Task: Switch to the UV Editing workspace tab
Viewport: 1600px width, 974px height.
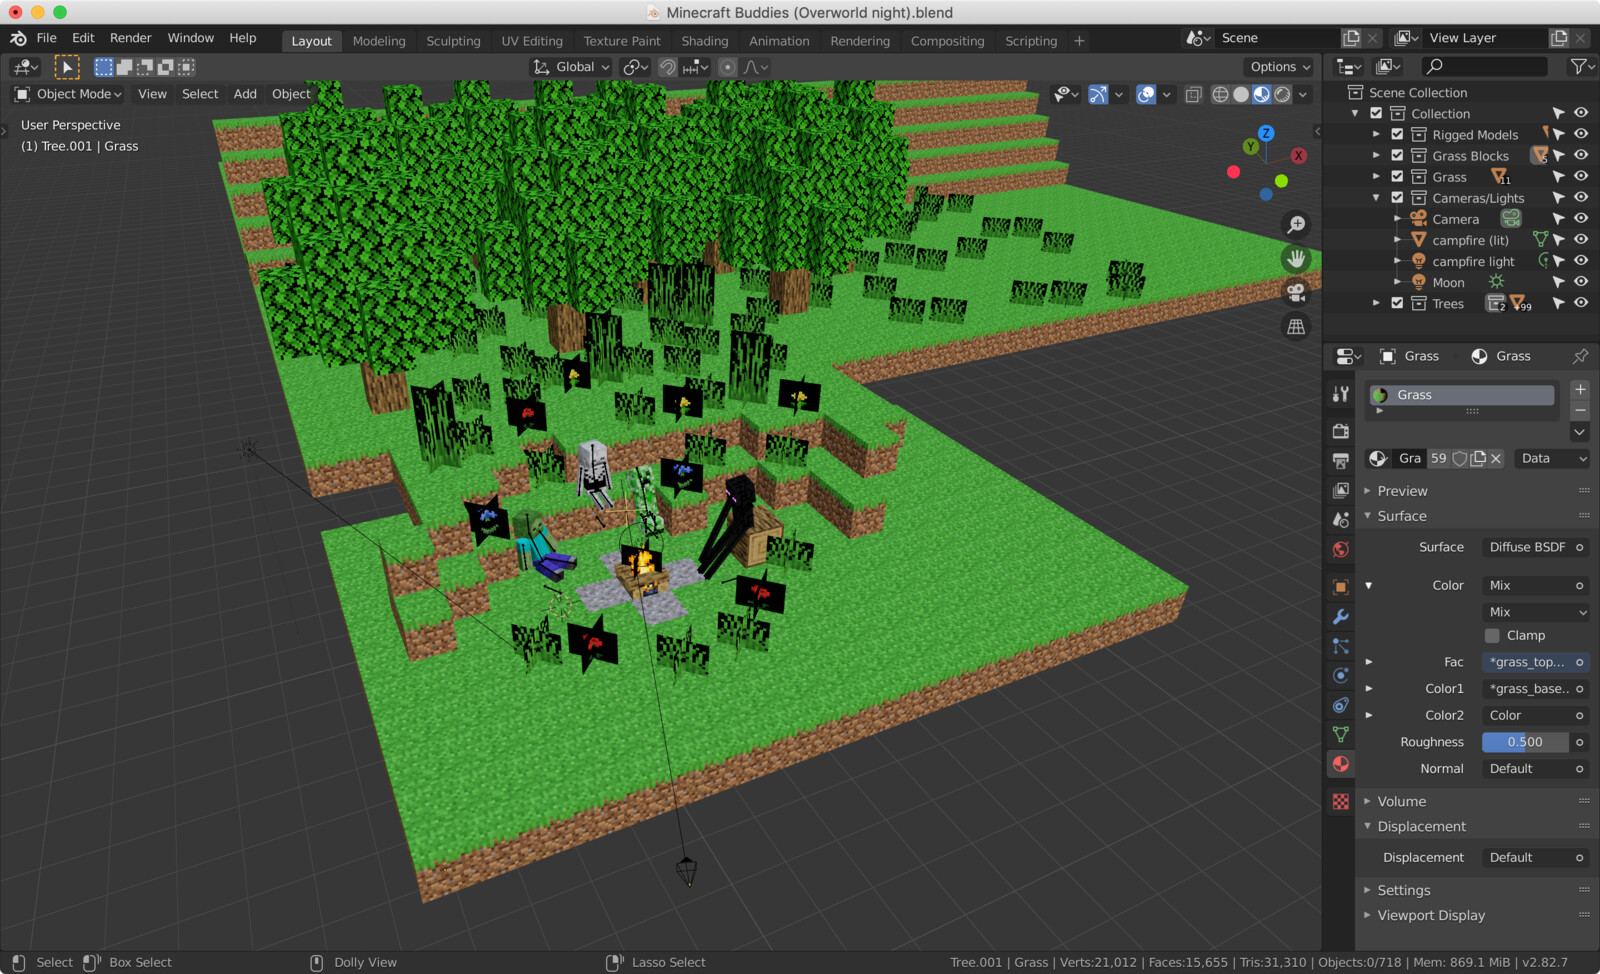Action: click(532, 41)
